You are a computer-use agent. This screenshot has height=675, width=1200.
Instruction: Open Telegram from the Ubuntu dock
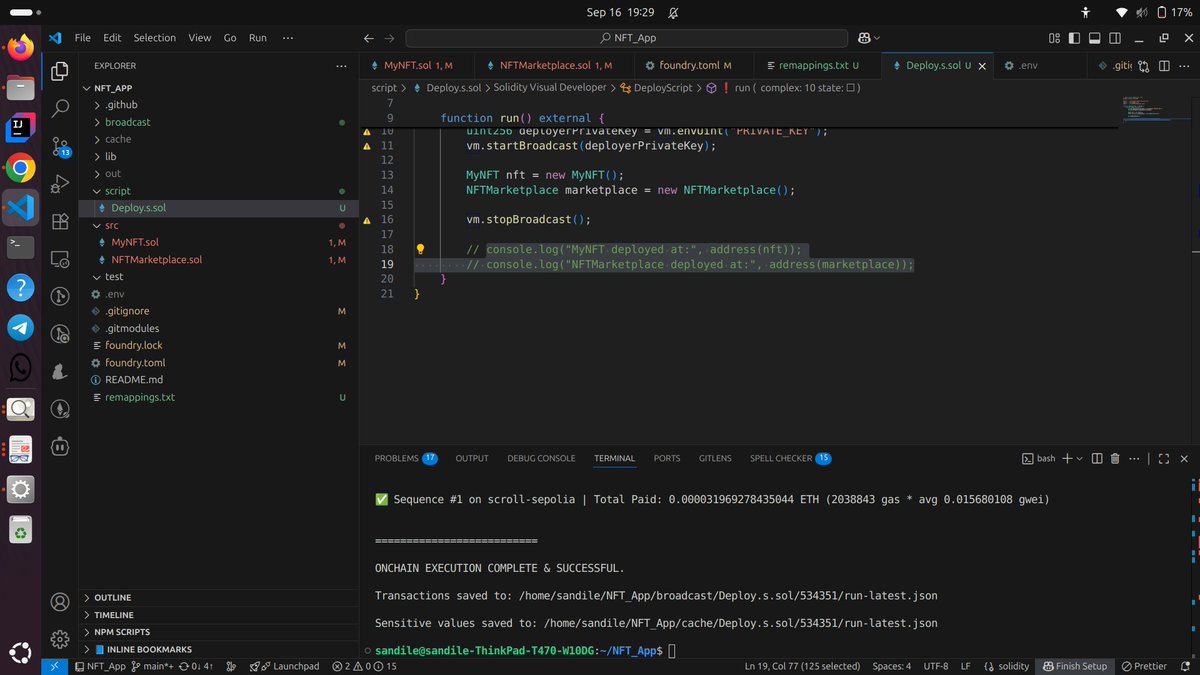(x=21, y=328)
